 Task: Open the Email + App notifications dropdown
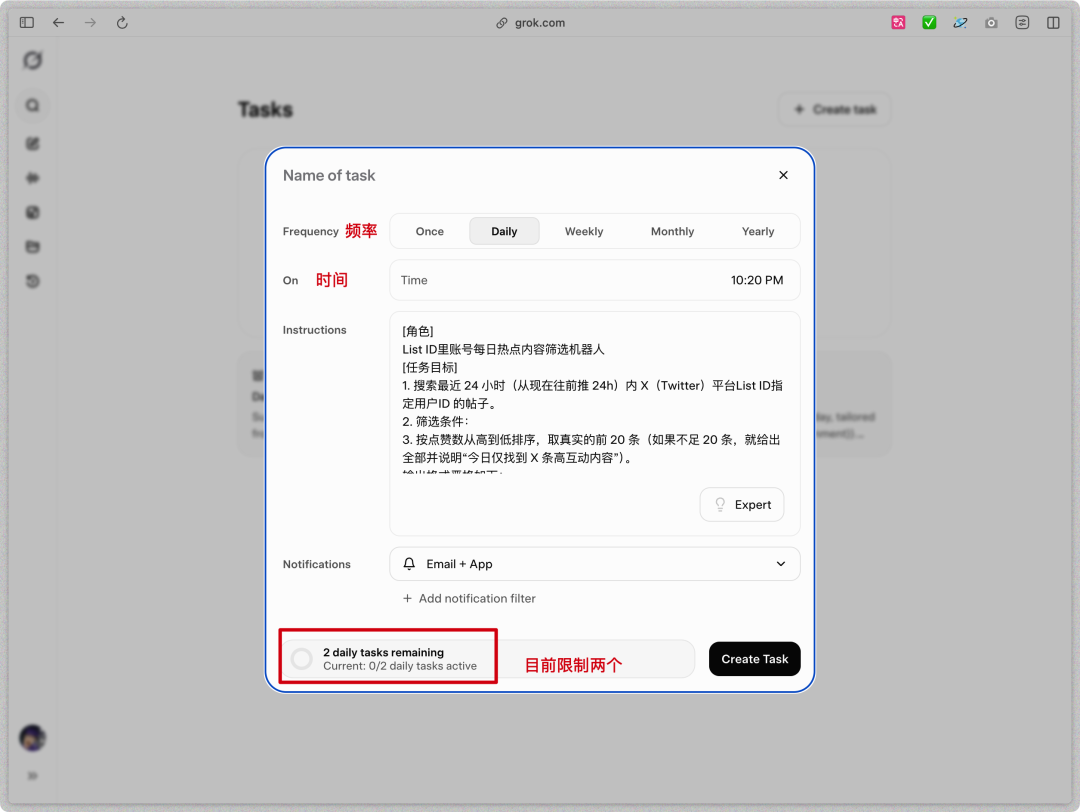point(594,564)
